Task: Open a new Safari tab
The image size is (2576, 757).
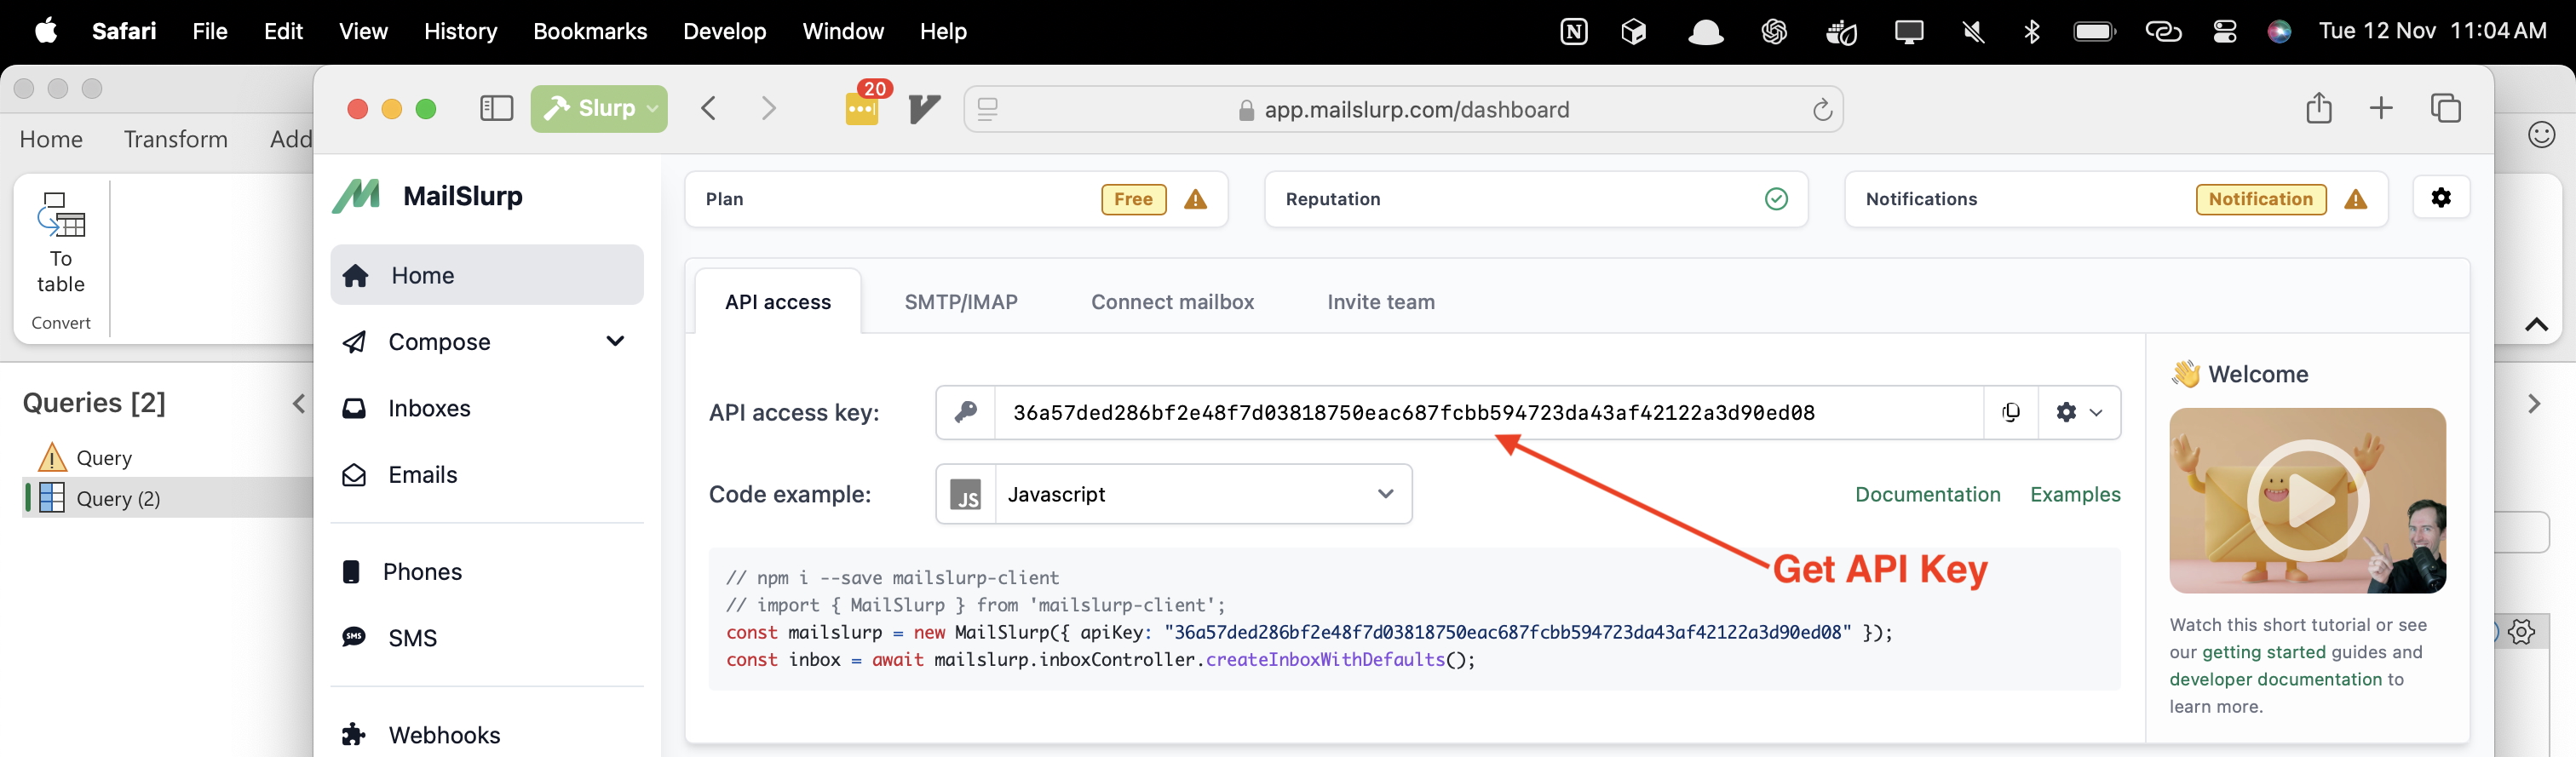Action: (x=2381, y=108)
